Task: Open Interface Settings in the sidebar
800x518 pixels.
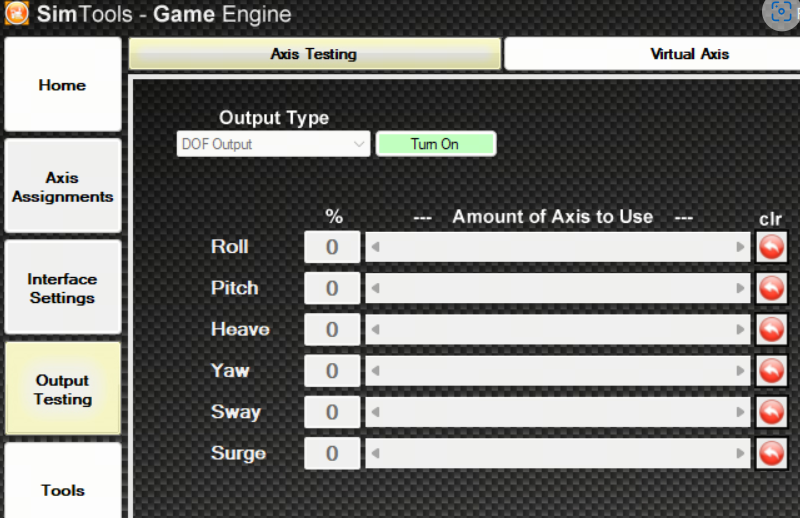Action: 62,288
